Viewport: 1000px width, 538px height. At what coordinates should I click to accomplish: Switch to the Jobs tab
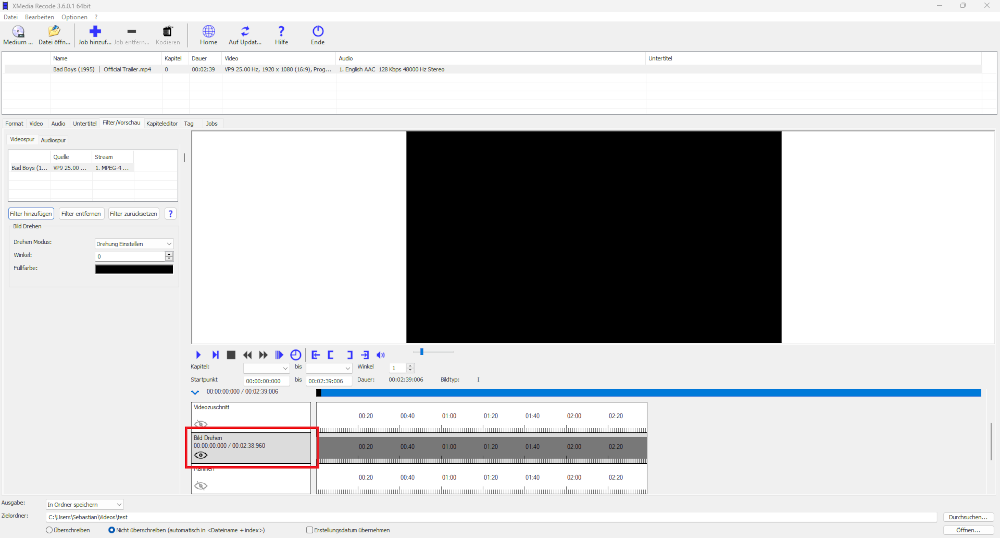point(211,124)
